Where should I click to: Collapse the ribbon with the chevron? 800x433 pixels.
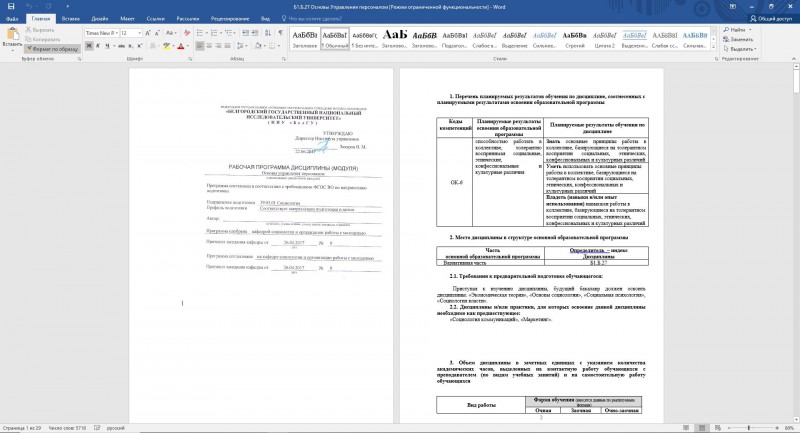(794, 59)
